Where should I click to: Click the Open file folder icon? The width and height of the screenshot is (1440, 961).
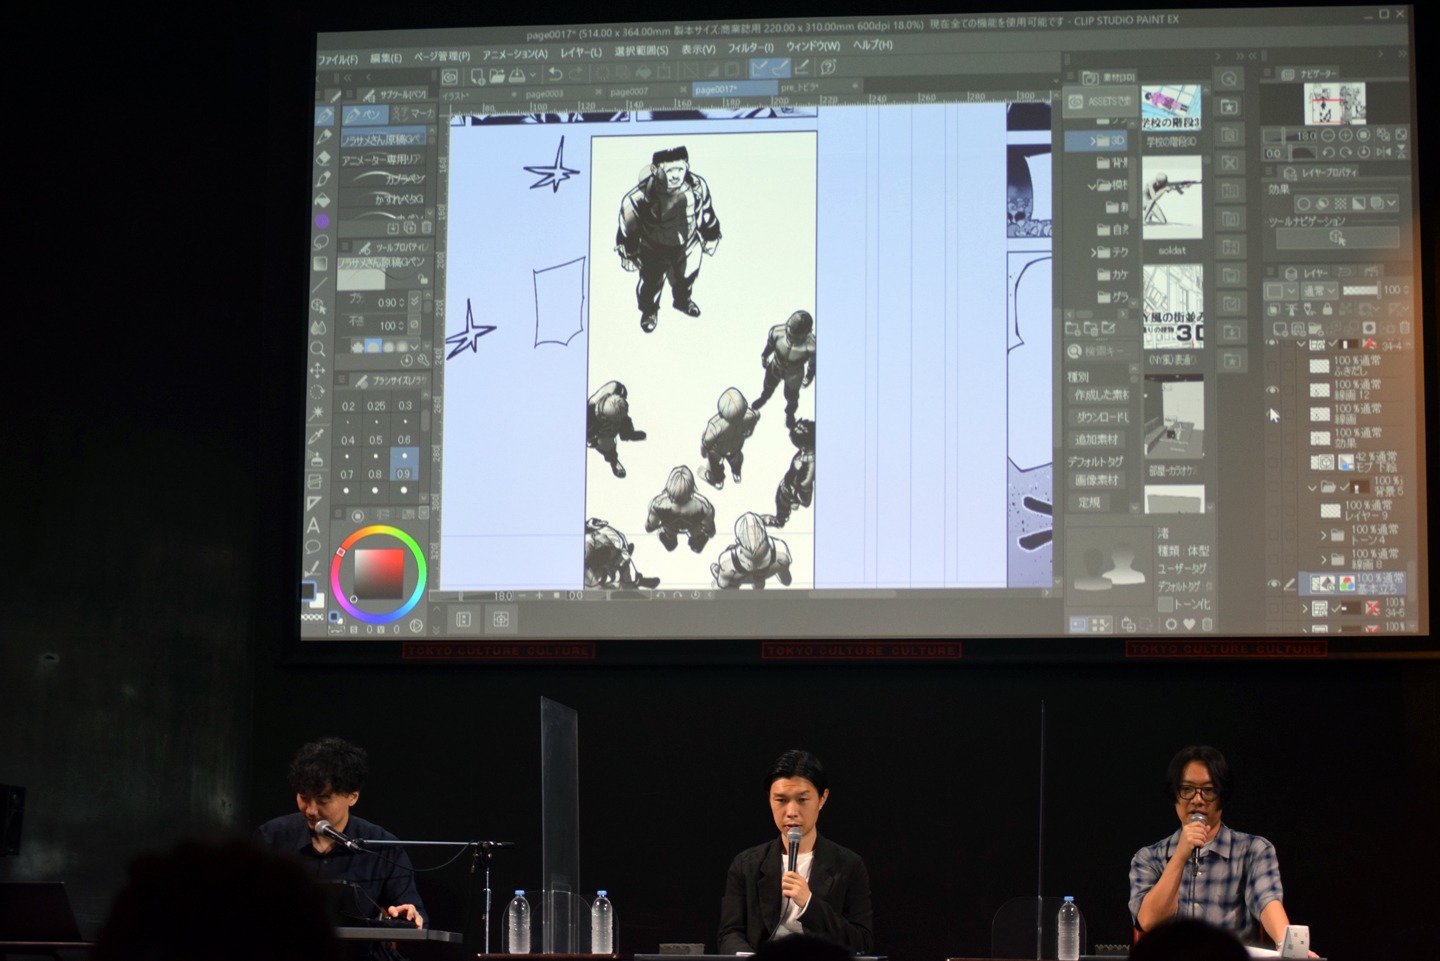click(x=497, y=76)
